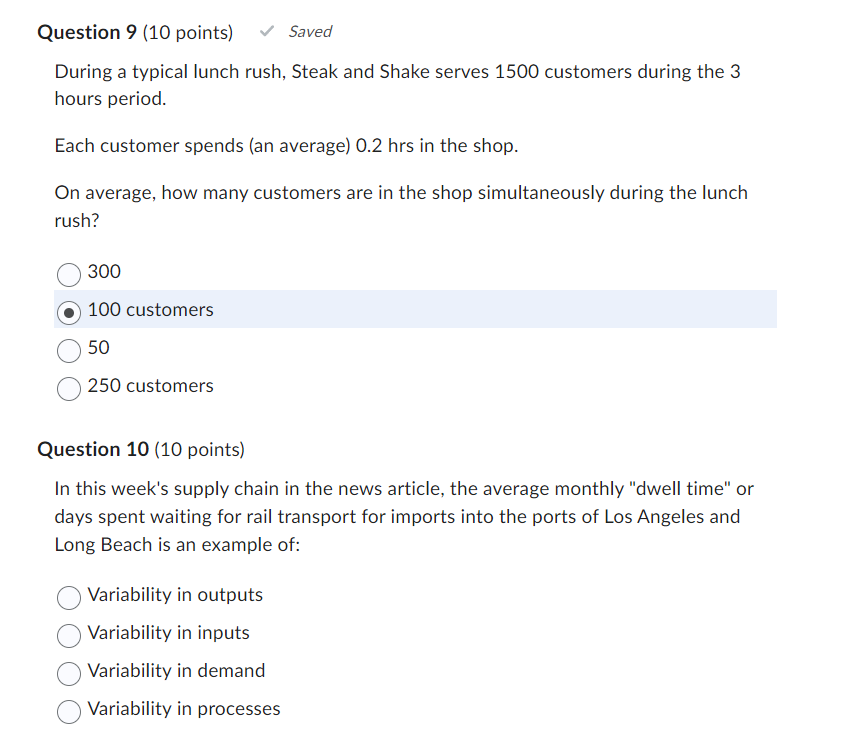This screenshot has width=860, height=737.
Task: Select Variability in outputs for Question 10
Action: (69, 598)
